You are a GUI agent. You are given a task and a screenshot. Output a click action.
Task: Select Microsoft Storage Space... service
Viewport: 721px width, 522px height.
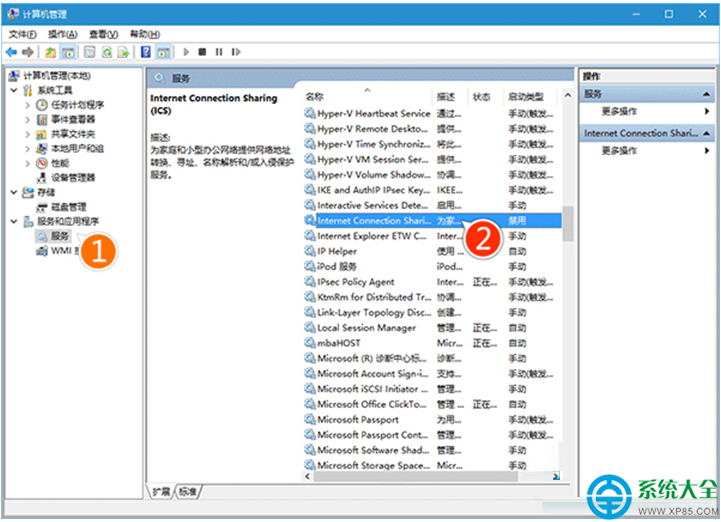[432, 466]
